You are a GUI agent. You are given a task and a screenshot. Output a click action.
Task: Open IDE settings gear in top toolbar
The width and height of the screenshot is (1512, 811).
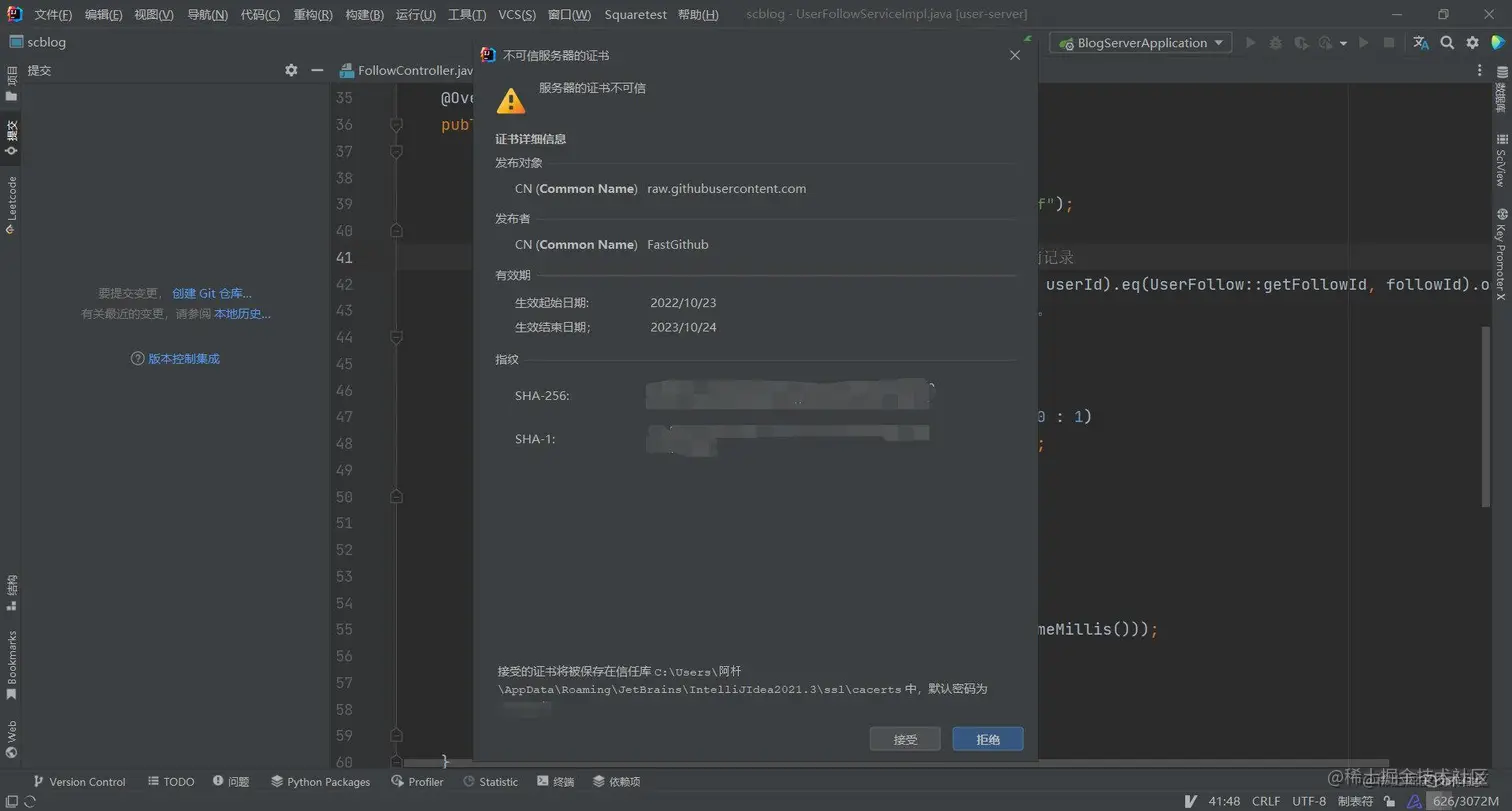point(1472,43)
